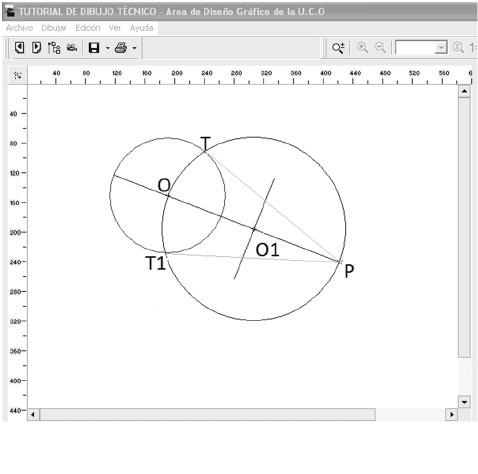Expand the save options dropdown arrow
The image size is (478, 474).
click(108, 48)
